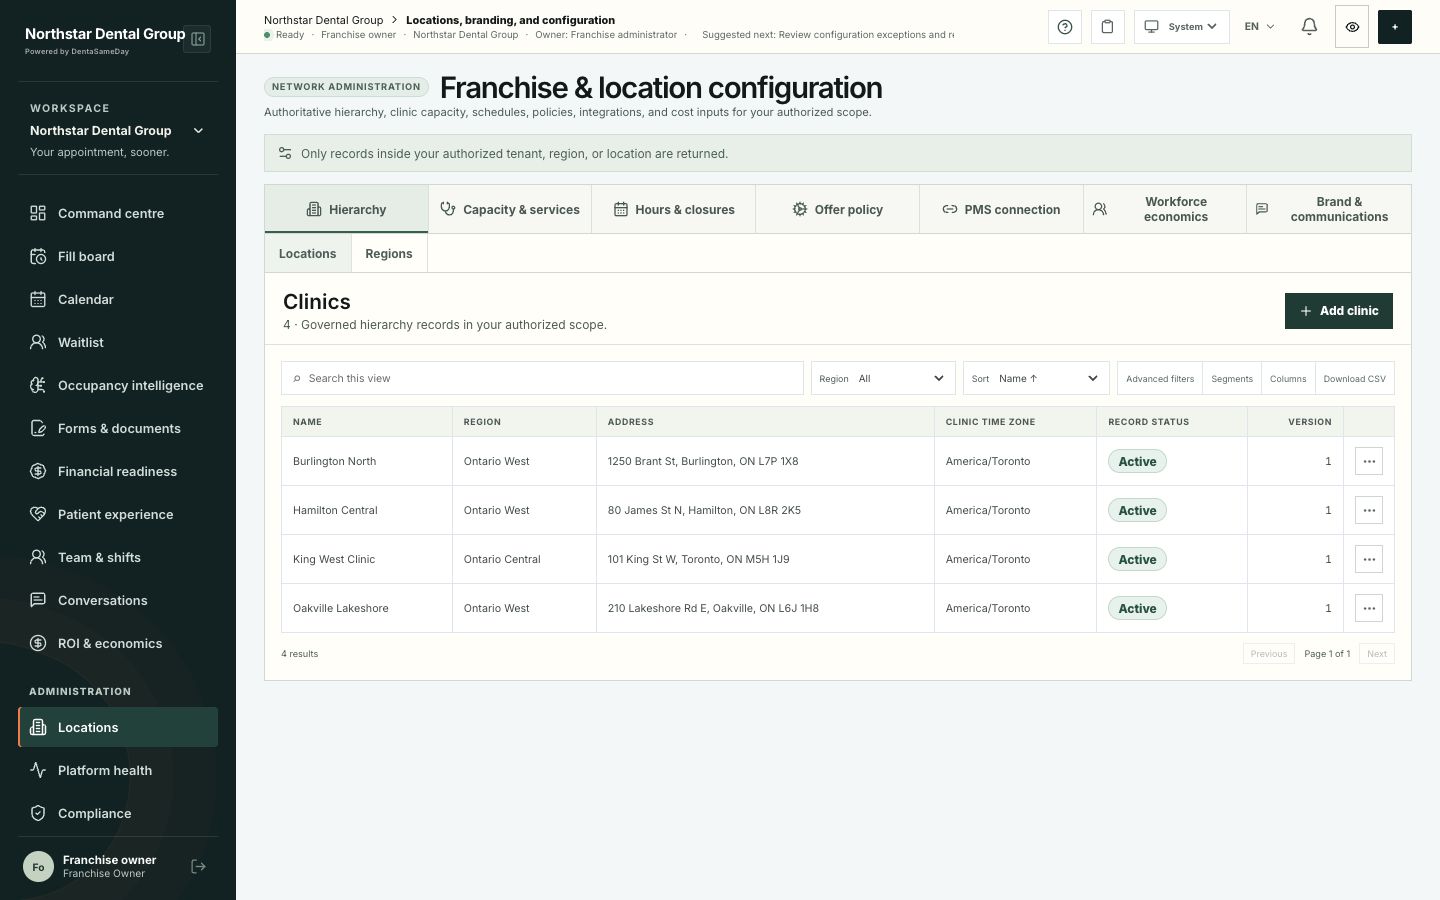This screenshot has width=1440, height=900.
Task: Switch to Capacity & services tab
Action: (510, 209)
